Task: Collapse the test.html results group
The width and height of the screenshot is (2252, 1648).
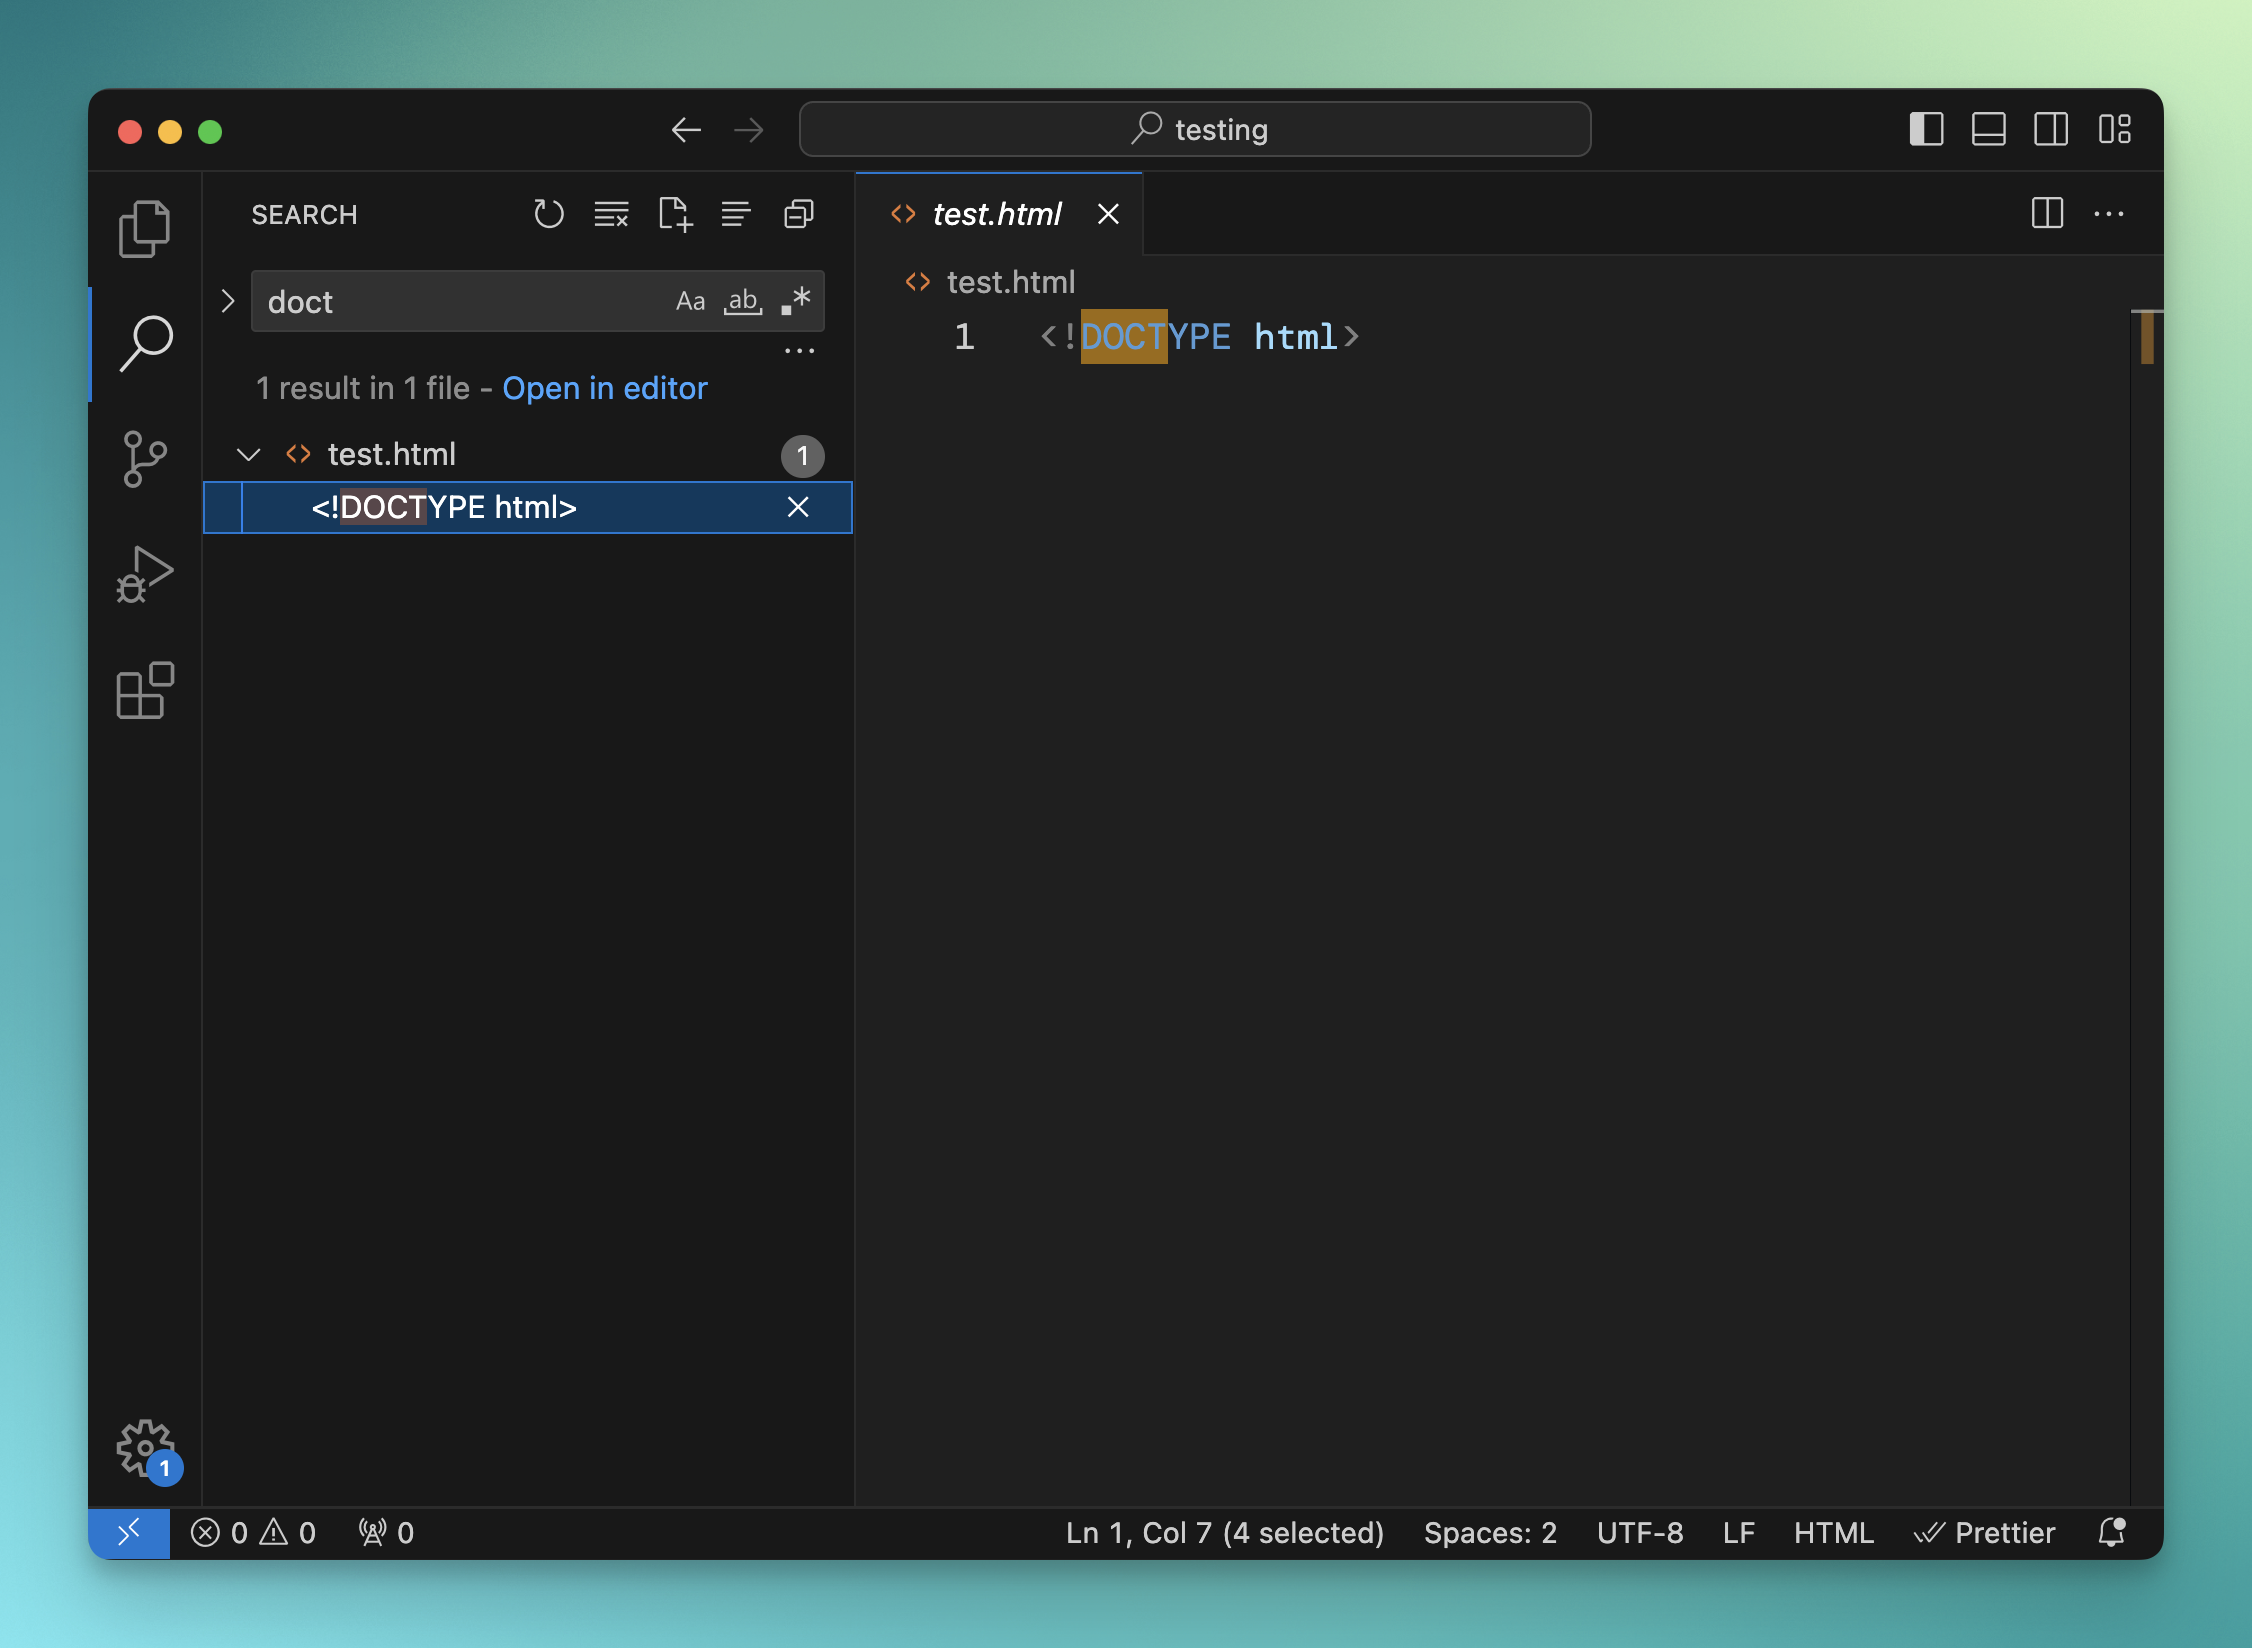Action: pyautogui.click(x=248, y=455)
